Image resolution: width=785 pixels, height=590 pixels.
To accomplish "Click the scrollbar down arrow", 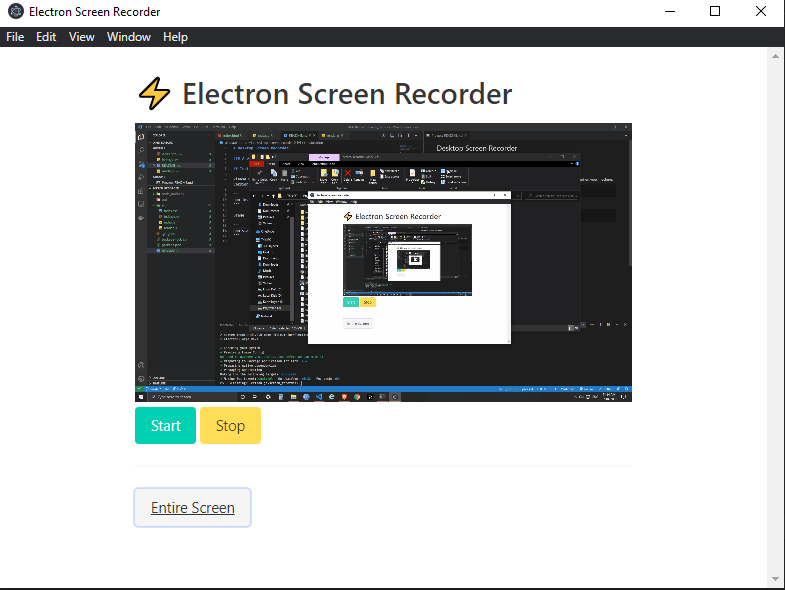I will 775,579.
